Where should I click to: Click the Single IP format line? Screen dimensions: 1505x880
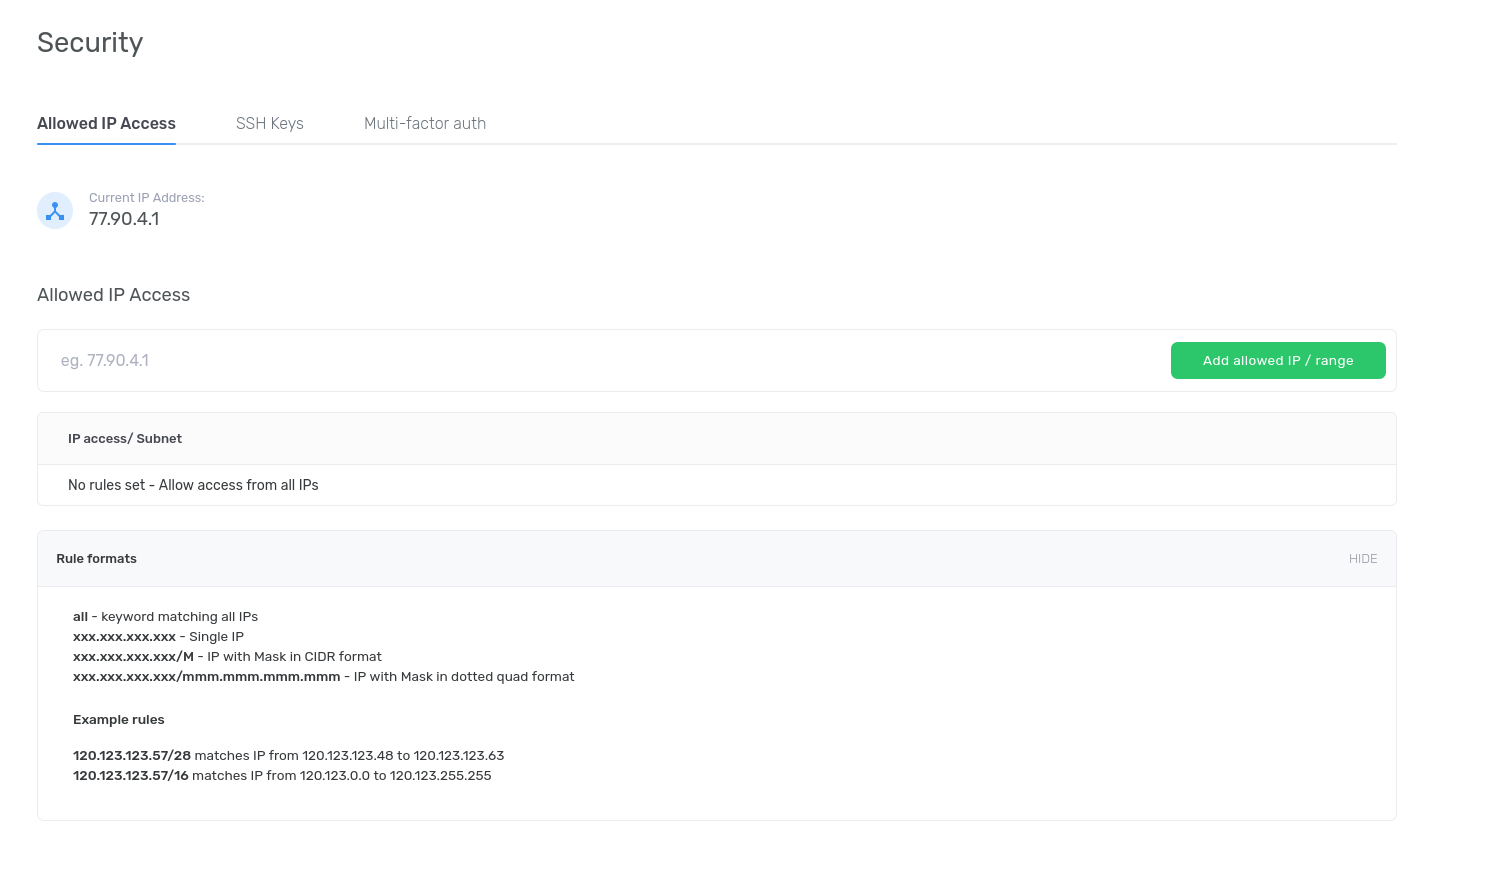point(158,637)
